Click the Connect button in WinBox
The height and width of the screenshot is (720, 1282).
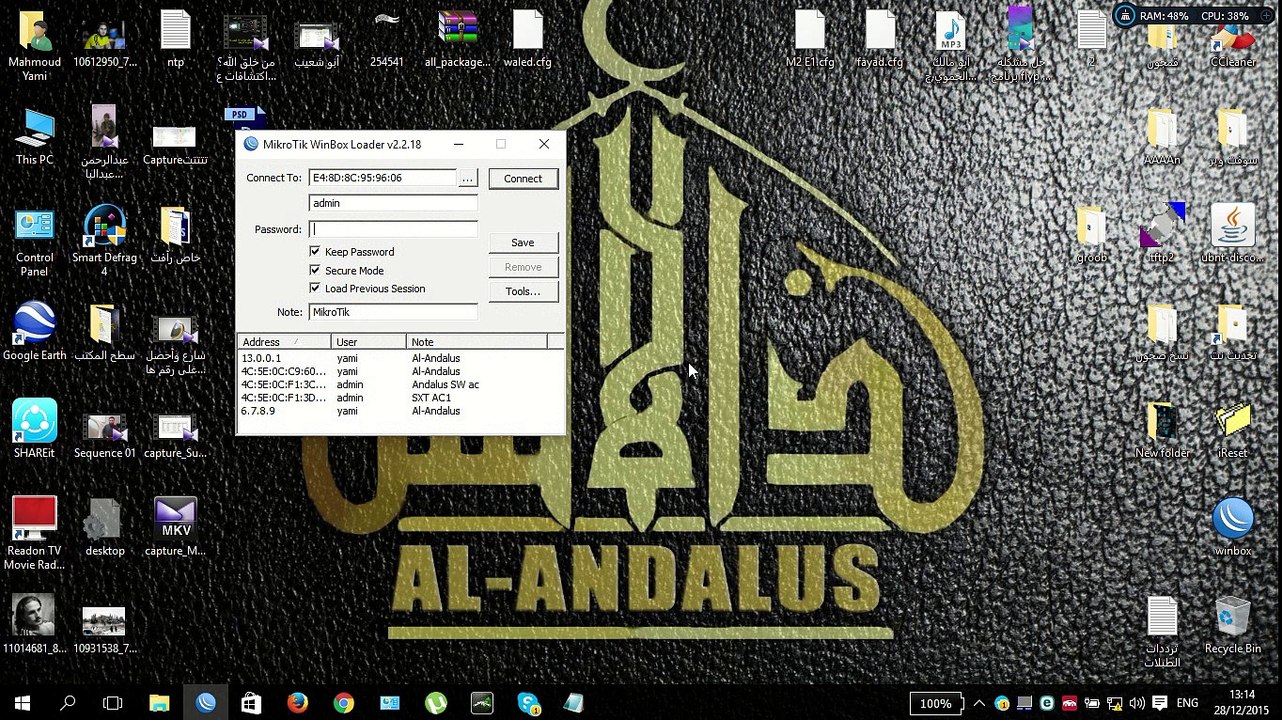click(x=523, y=178)
